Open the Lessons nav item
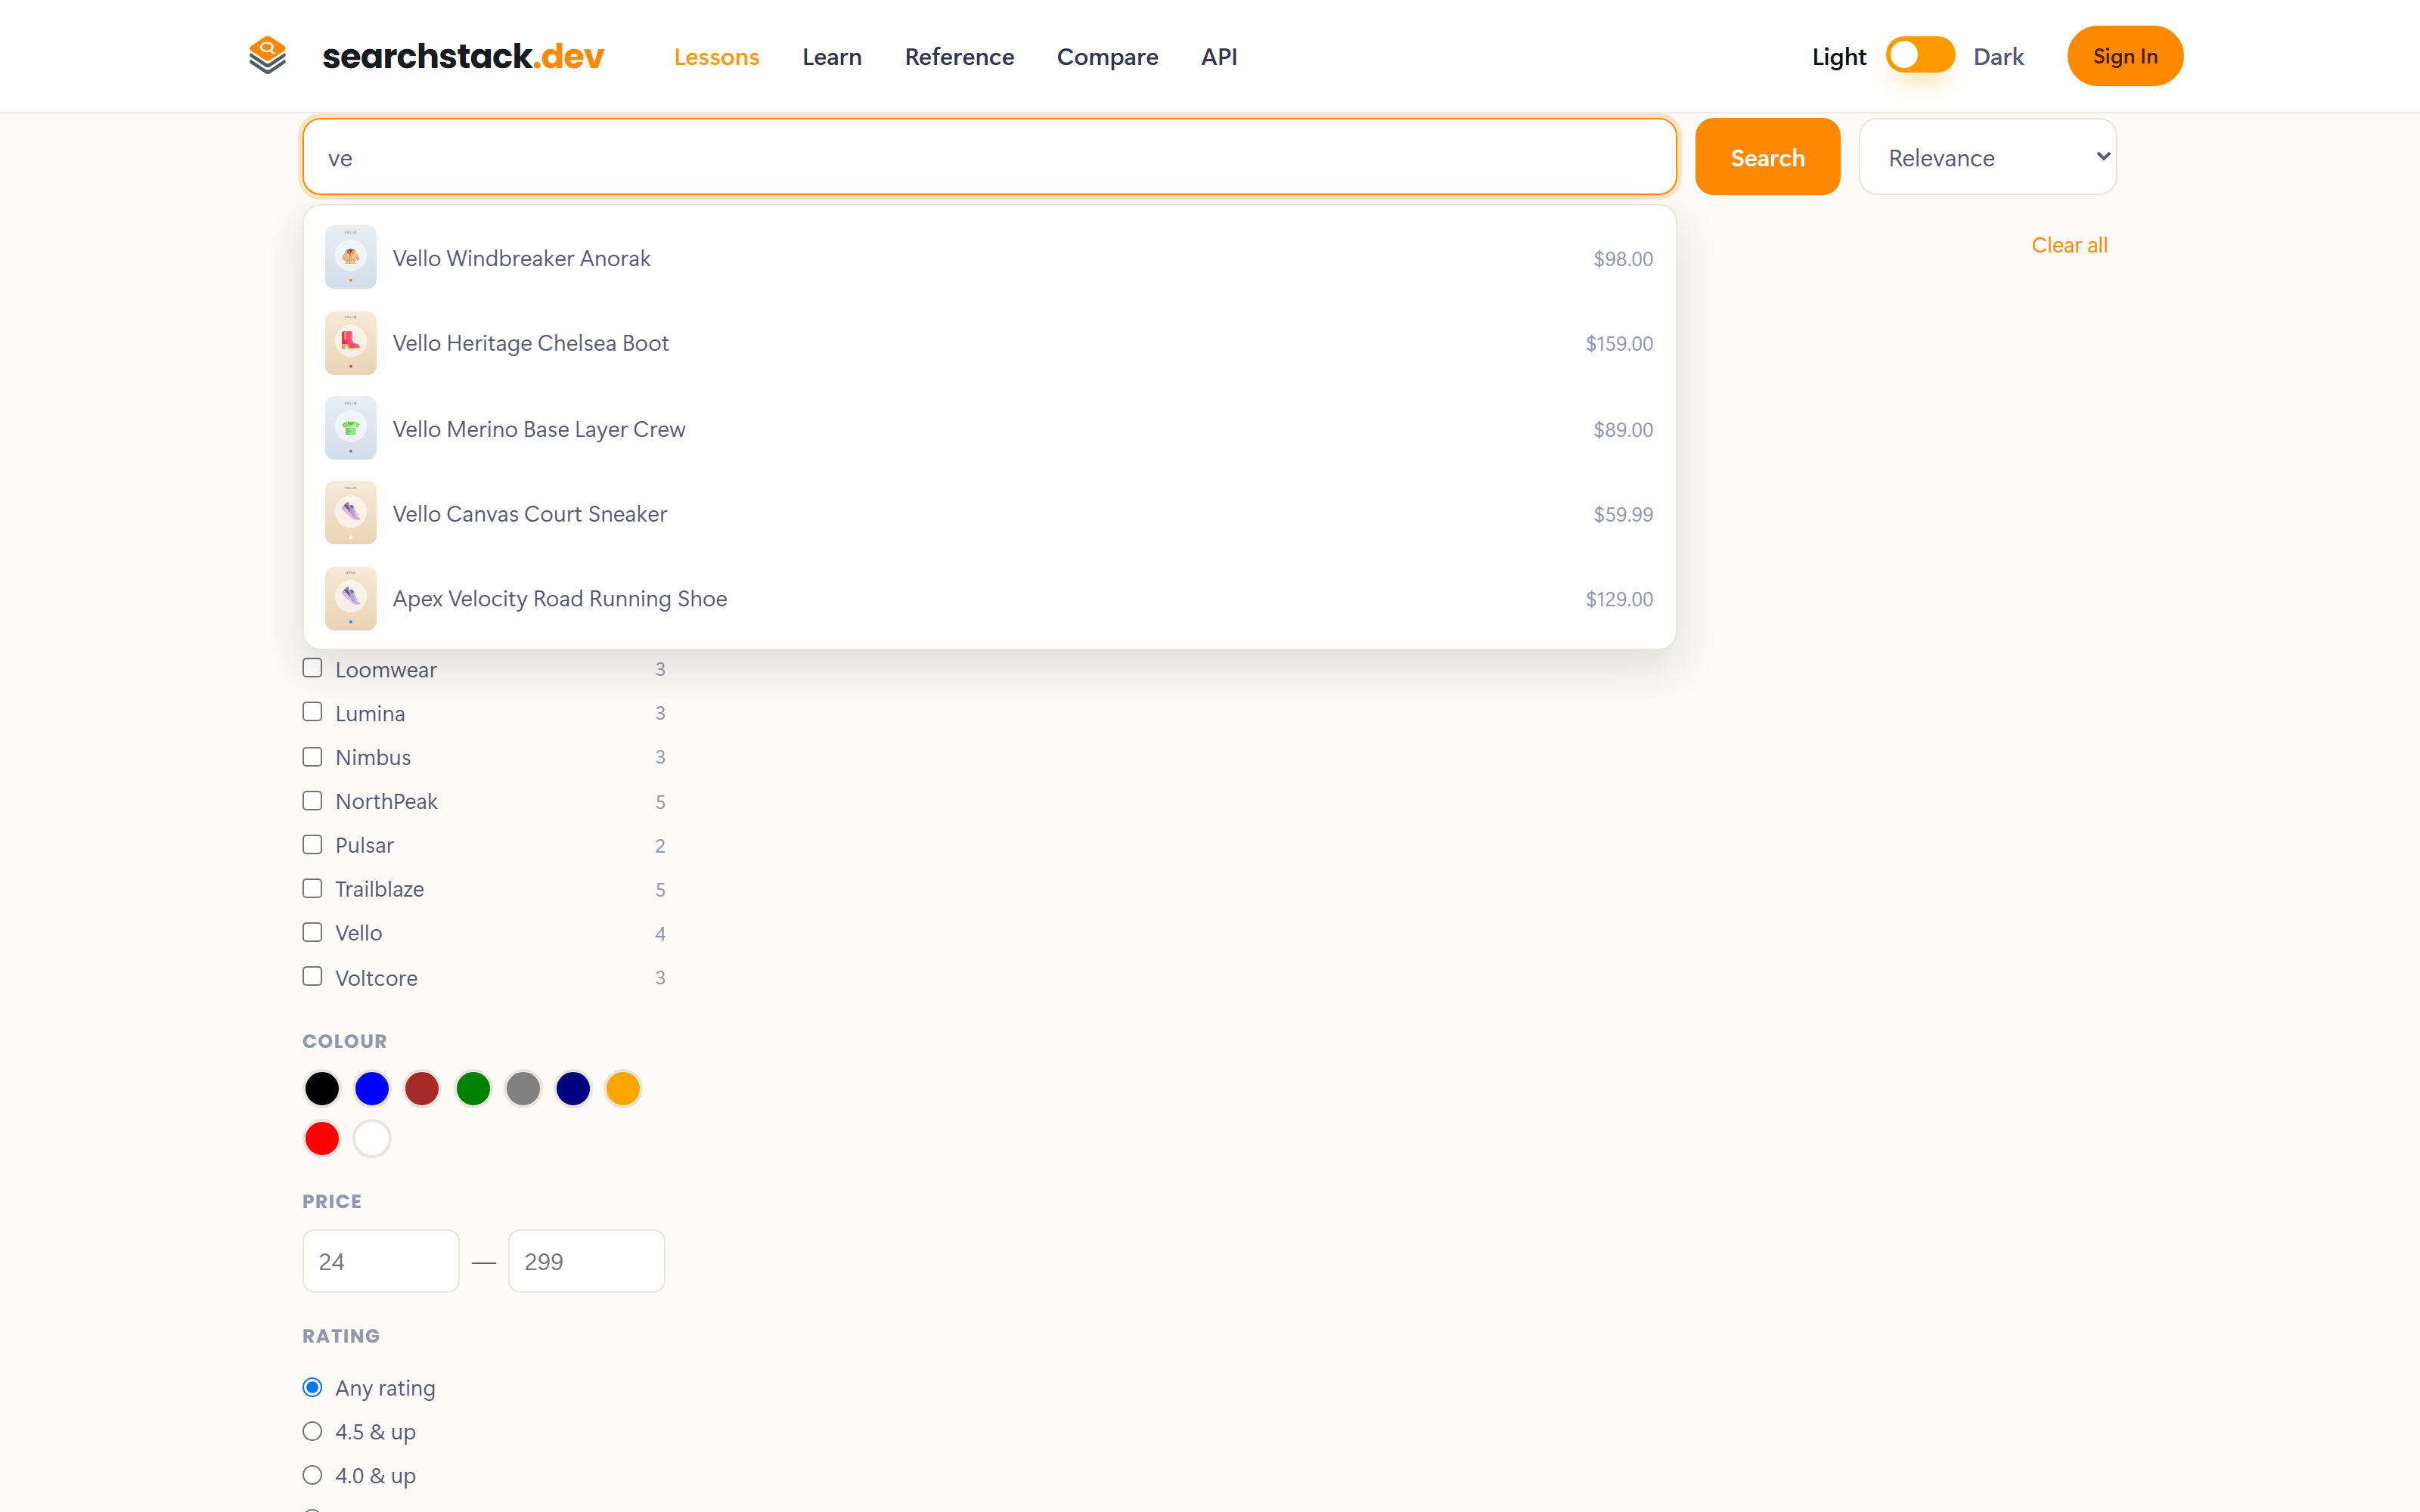 pos(717,57)
